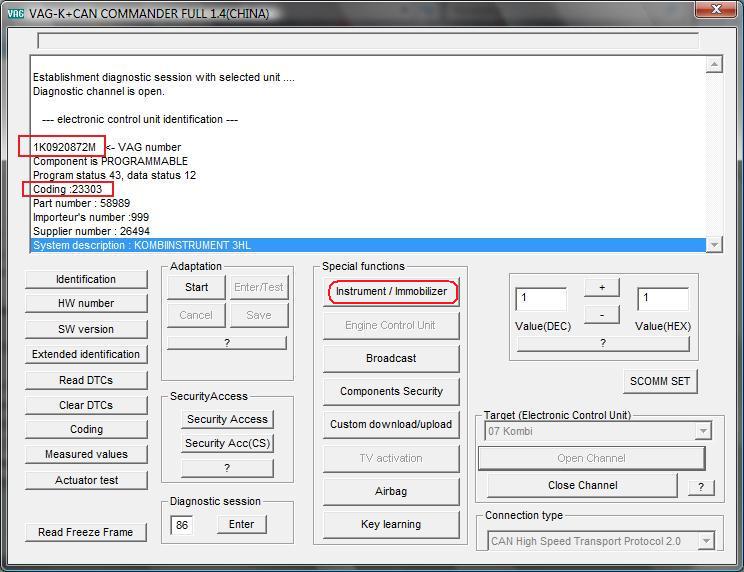Click the Diagnostic session number field

coord(182,525)
